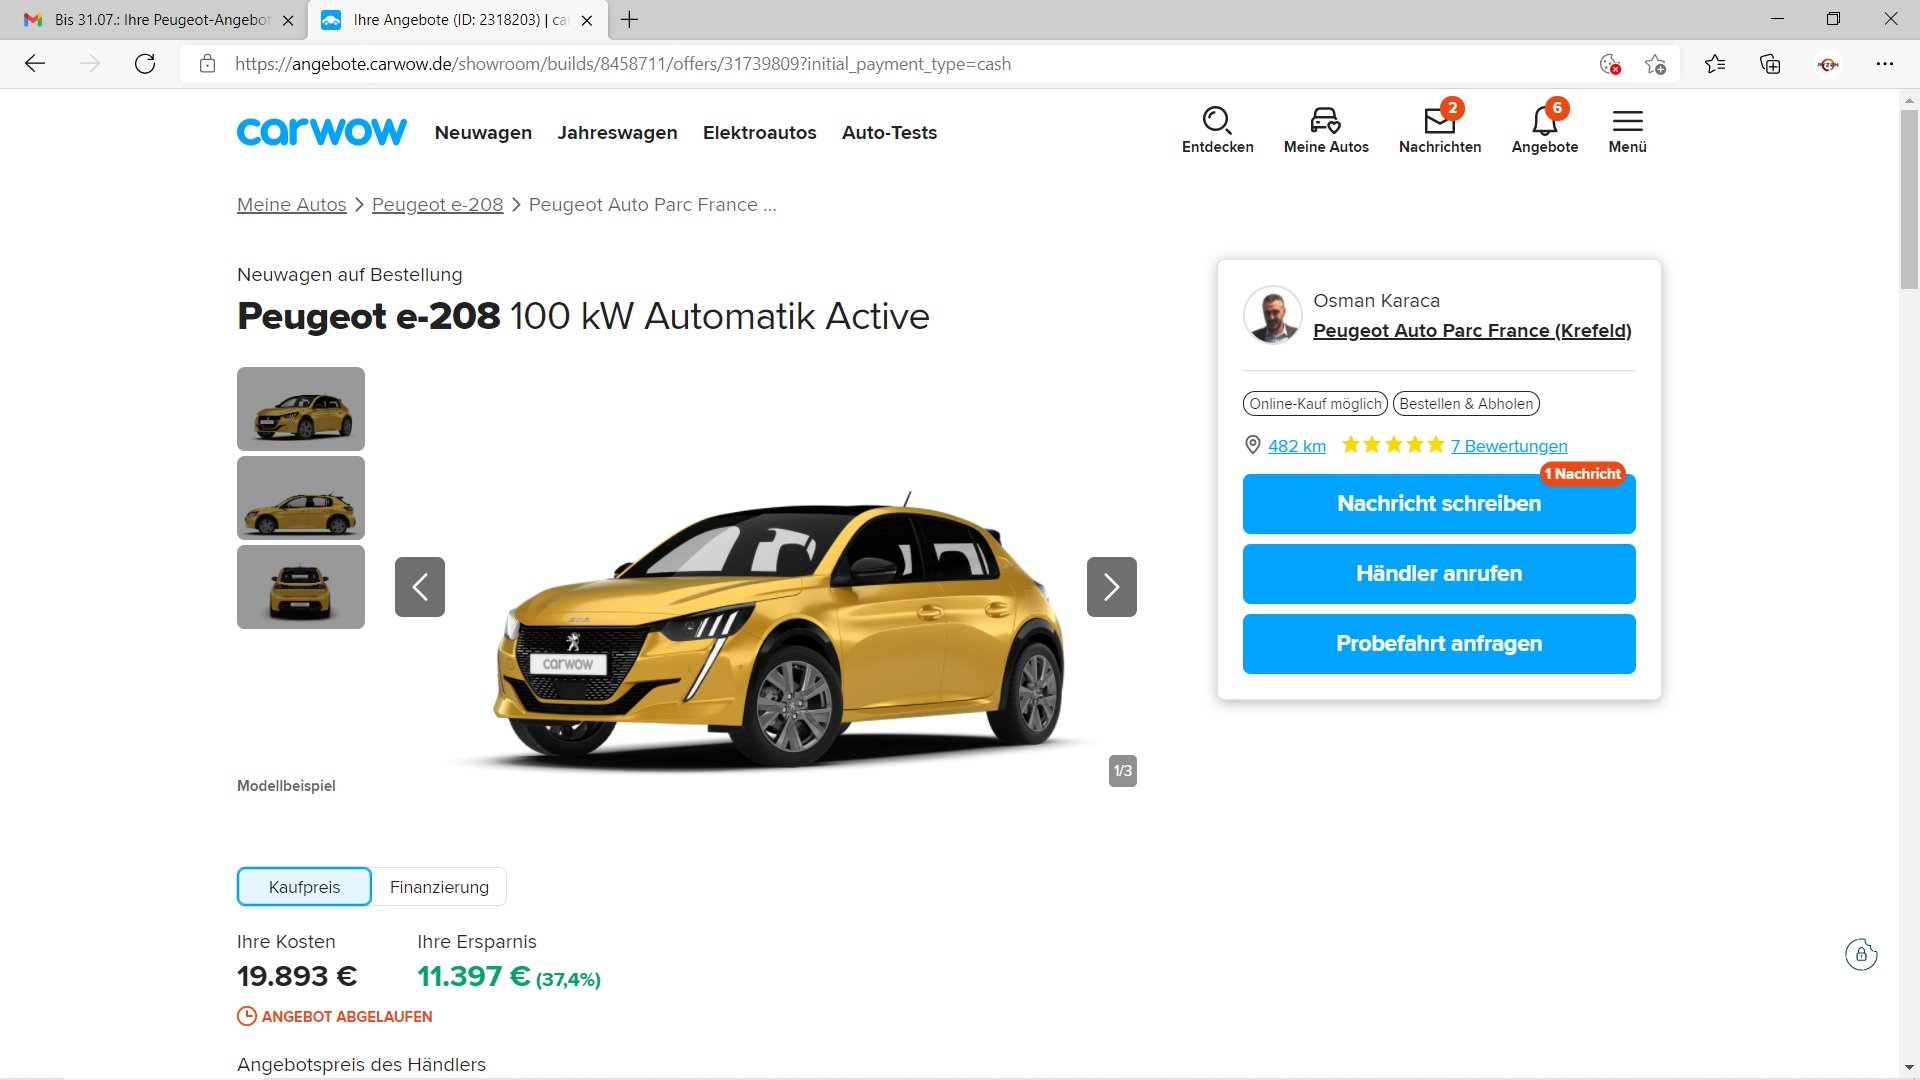Select the rear view car thumbnail

(301, 587)
